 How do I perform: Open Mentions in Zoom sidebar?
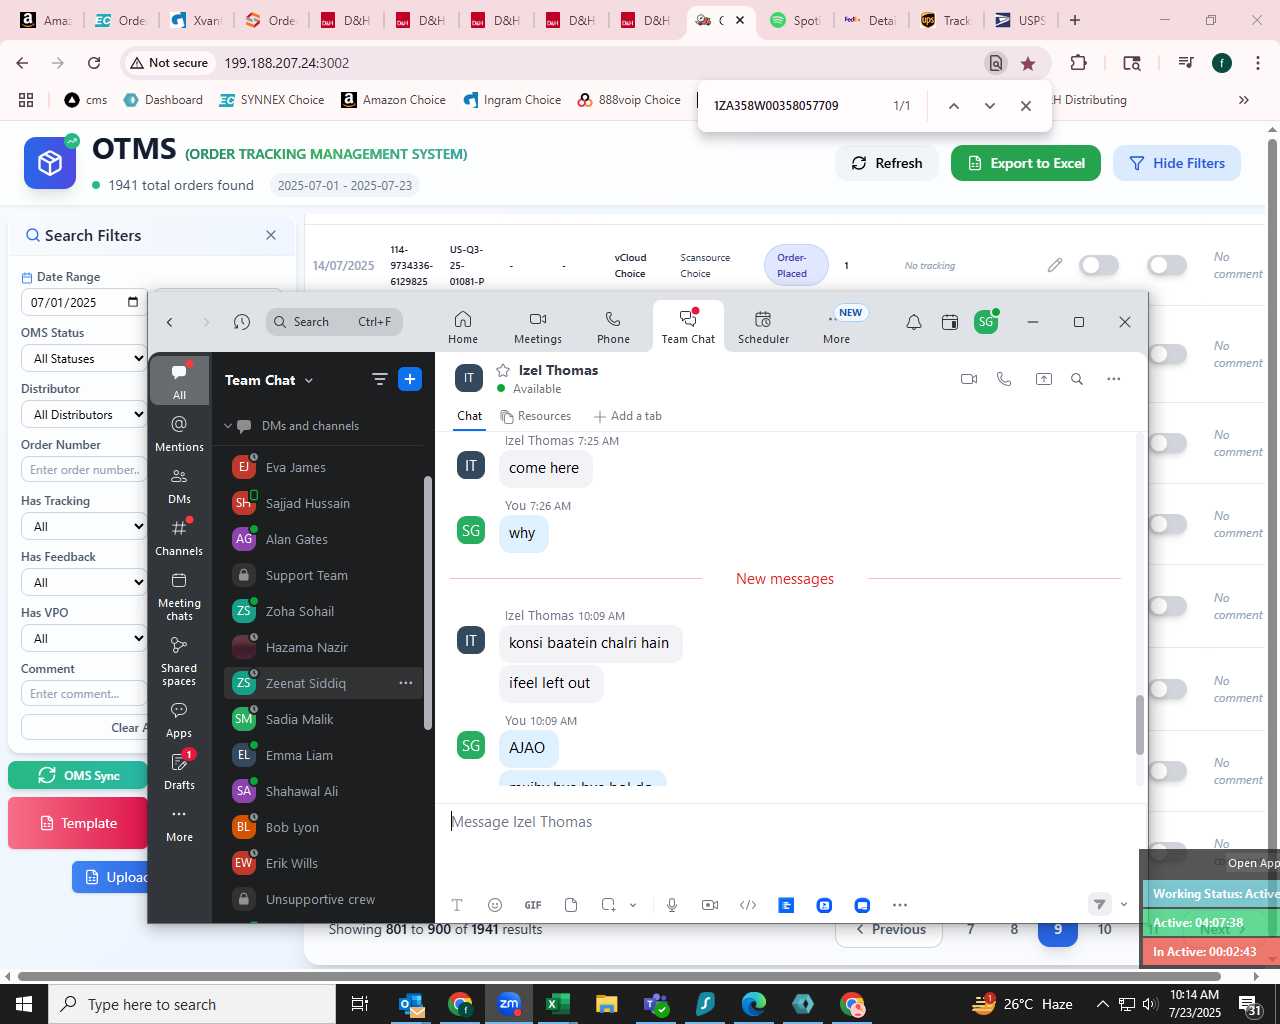[x=180, y=434]
